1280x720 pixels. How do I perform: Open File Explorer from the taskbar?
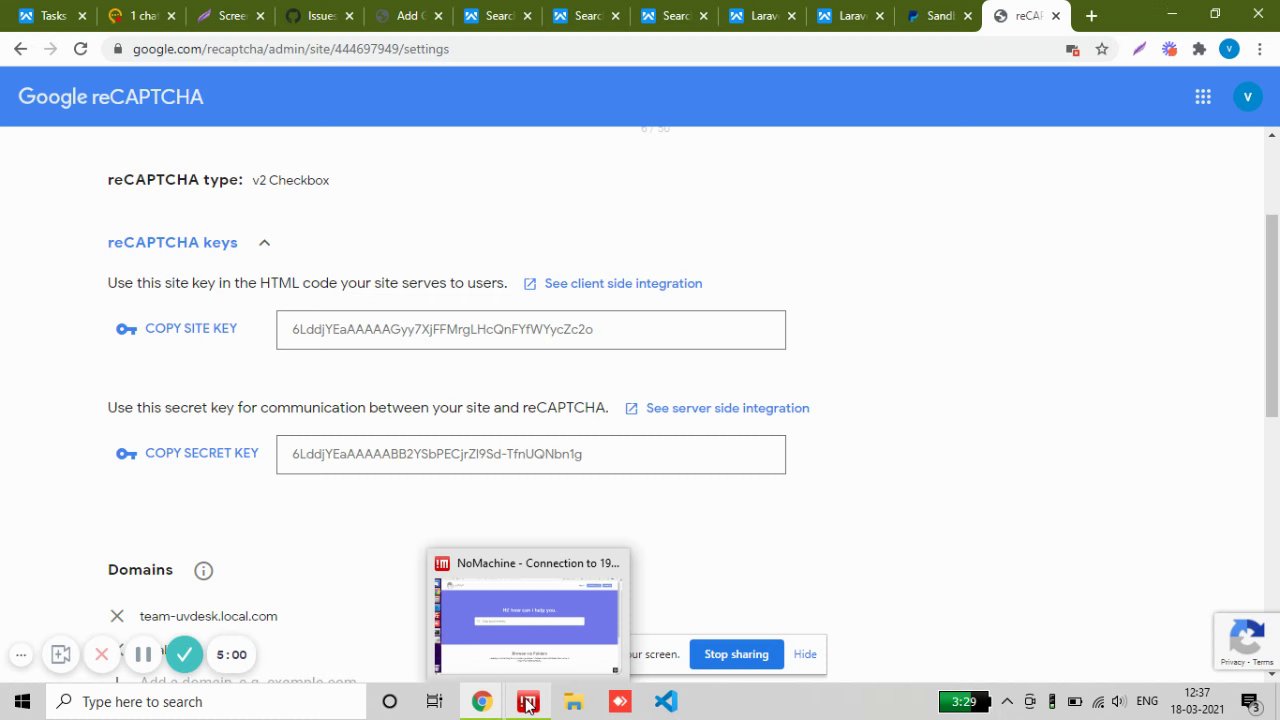[574, 702]
